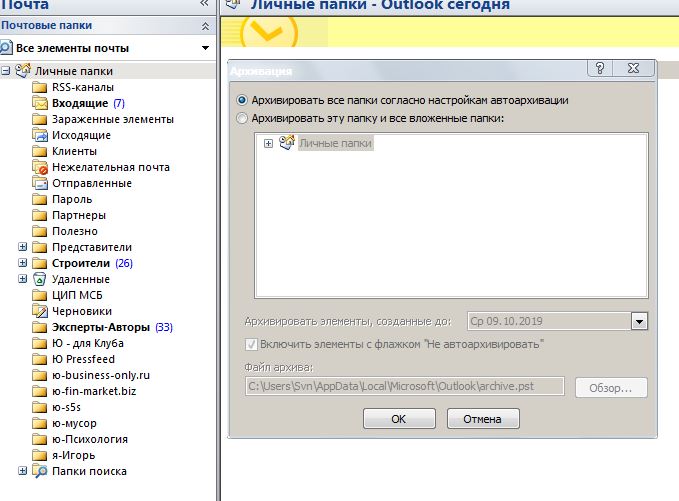This screenshot has height=501, width=679.
Task: Click the Пароль folder icon
Action: click(39, 200)
